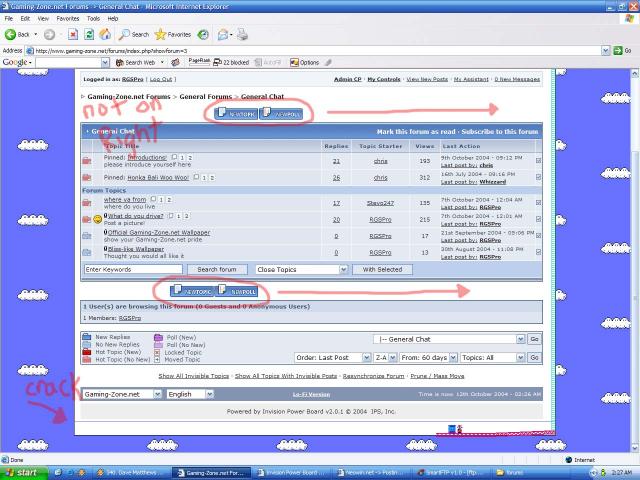The image size is (640, 480).
Task: Open the Z-A sort direction dropdown
Action: [385, 358]
